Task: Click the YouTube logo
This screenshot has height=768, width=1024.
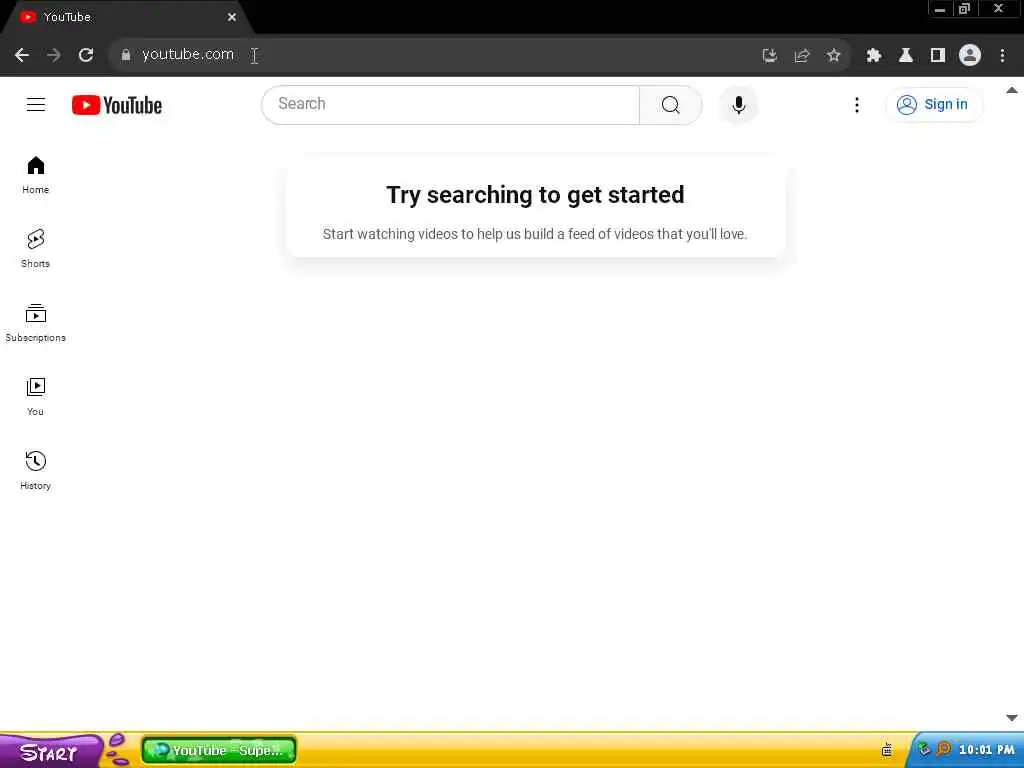Action: tap(117, 105)
